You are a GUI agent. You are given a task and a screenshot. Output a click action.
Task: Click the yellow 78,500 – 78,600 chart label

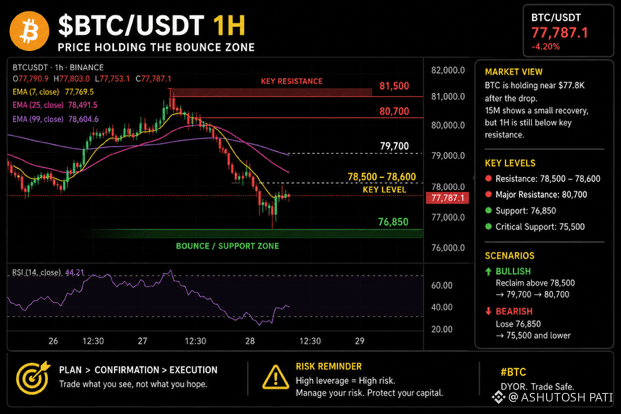click(382, 177)
